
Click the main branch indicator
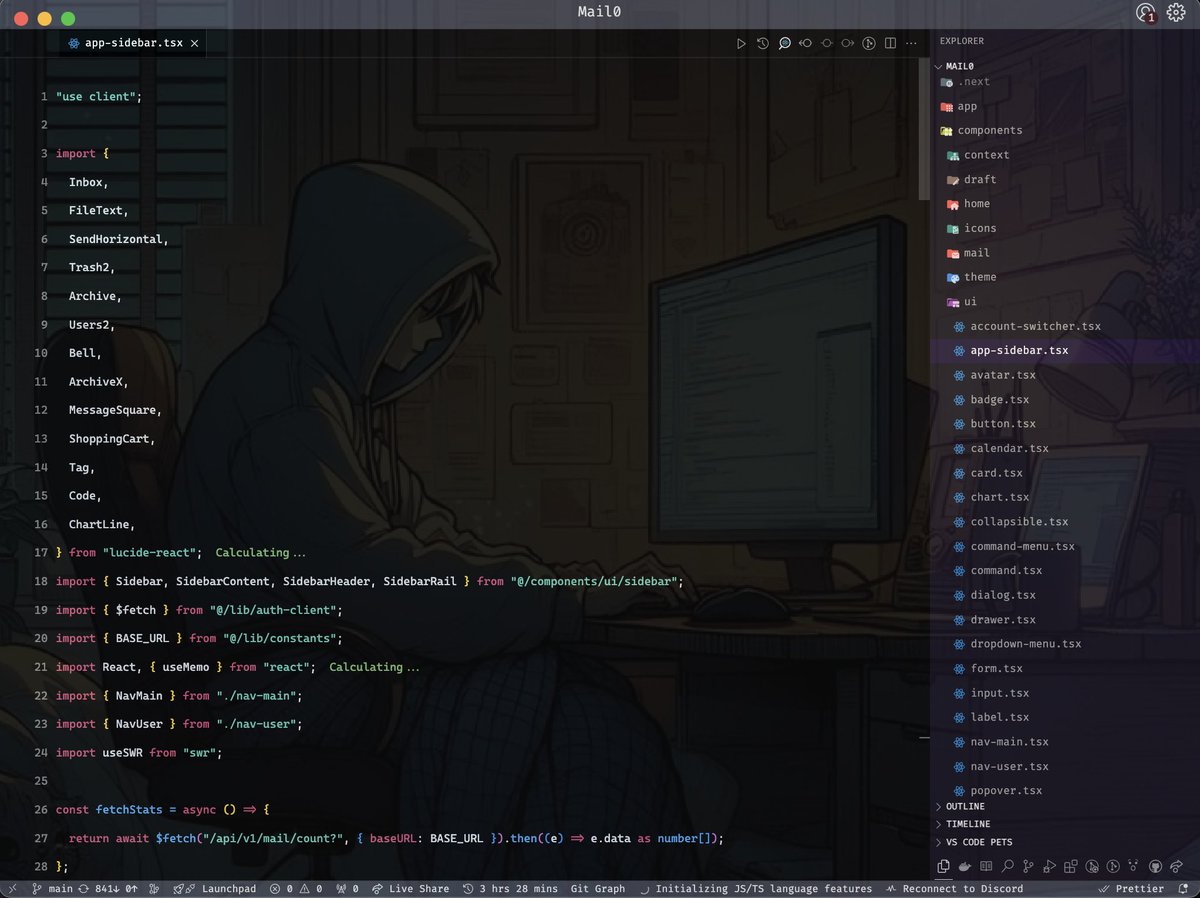point(53,888)
